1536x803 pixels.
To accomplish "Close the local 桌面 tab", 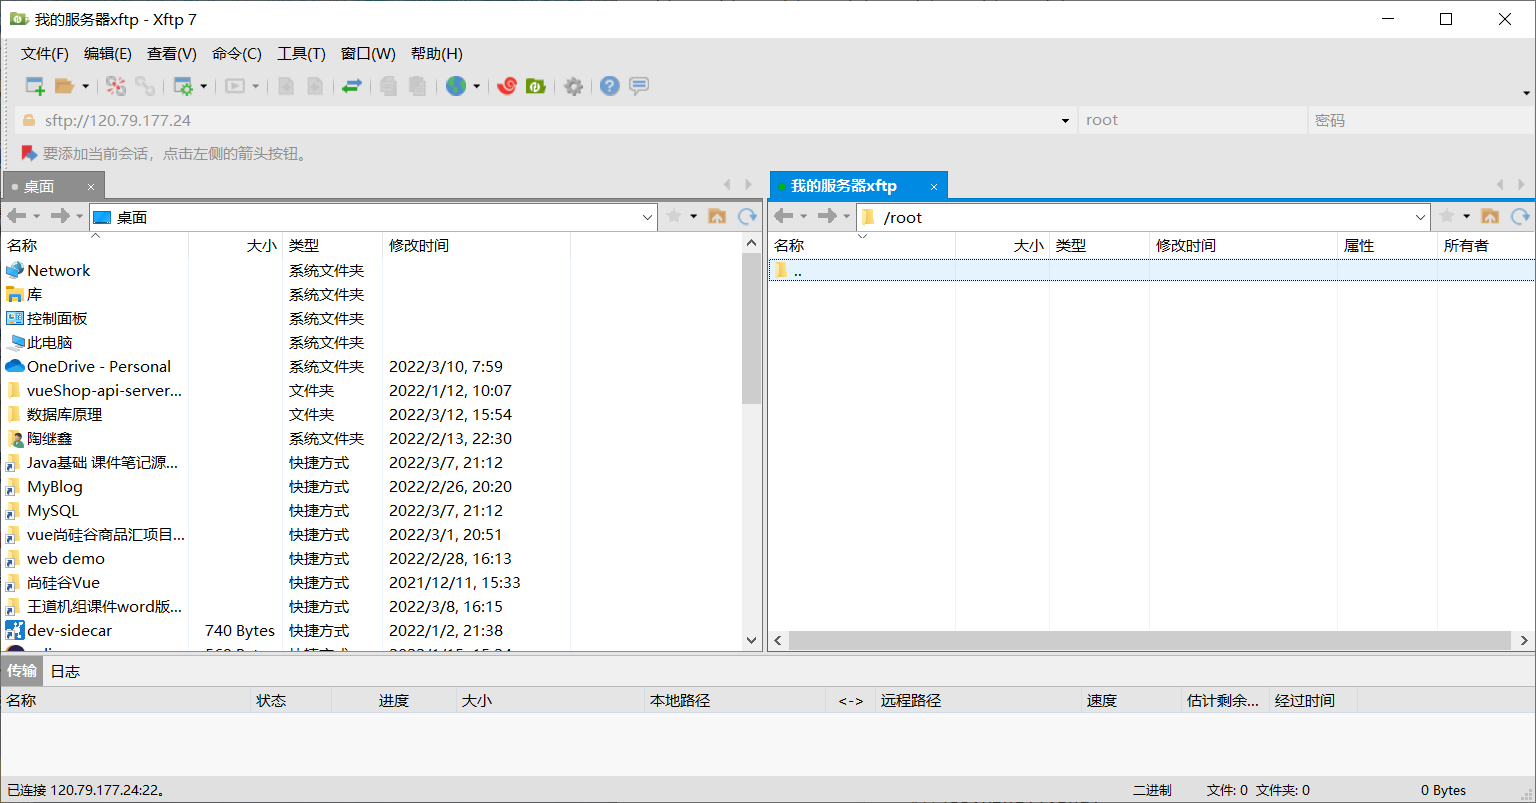I will (91, 187).
